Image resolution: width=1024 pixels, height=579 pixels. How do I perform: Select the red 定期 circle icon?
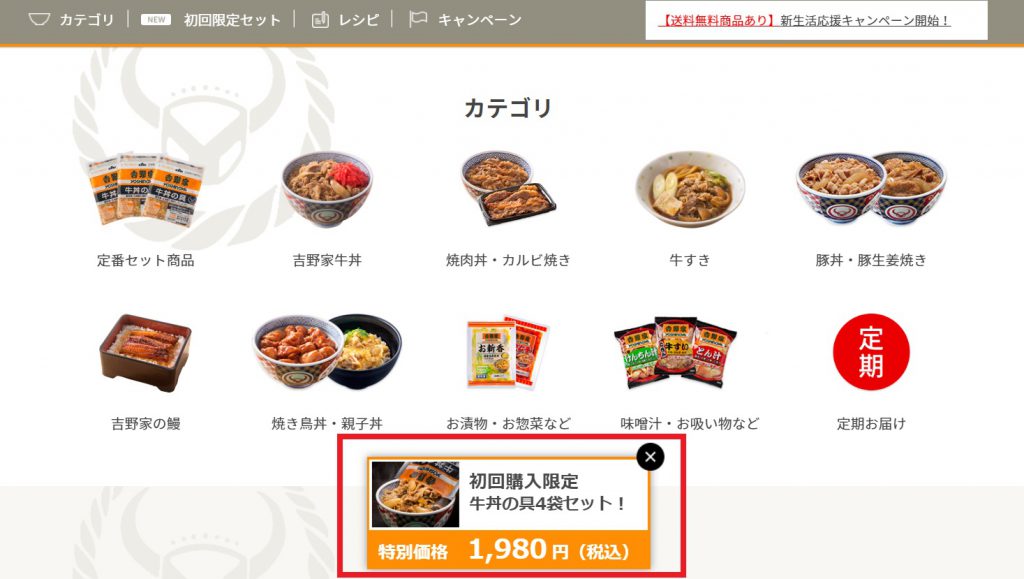pos(871,352)
